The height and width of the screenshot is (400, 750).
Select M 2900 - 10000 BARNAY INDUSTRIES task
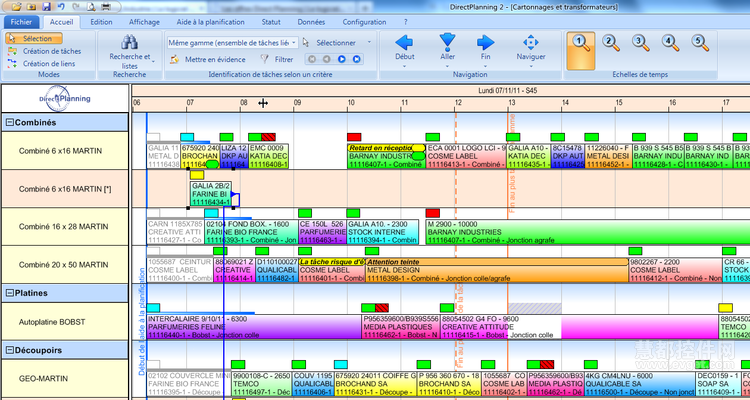point(588,232)
